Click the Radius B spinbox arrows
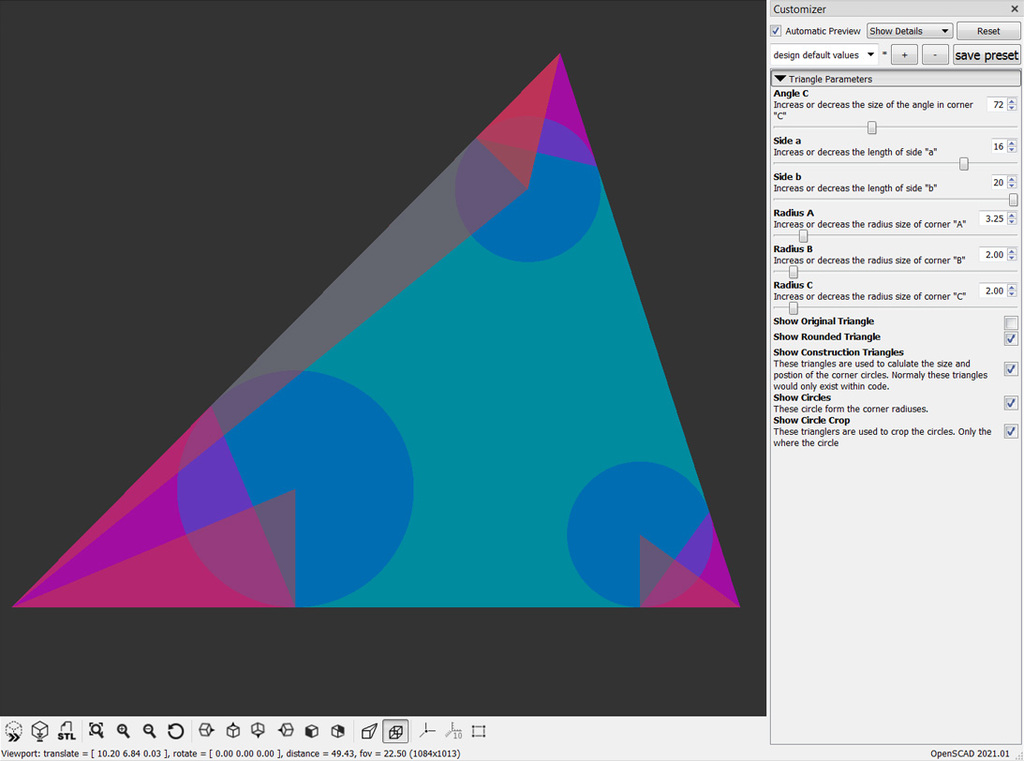Image resolution: width=1024 pixels, height=761 pixels. point(1012,255)
